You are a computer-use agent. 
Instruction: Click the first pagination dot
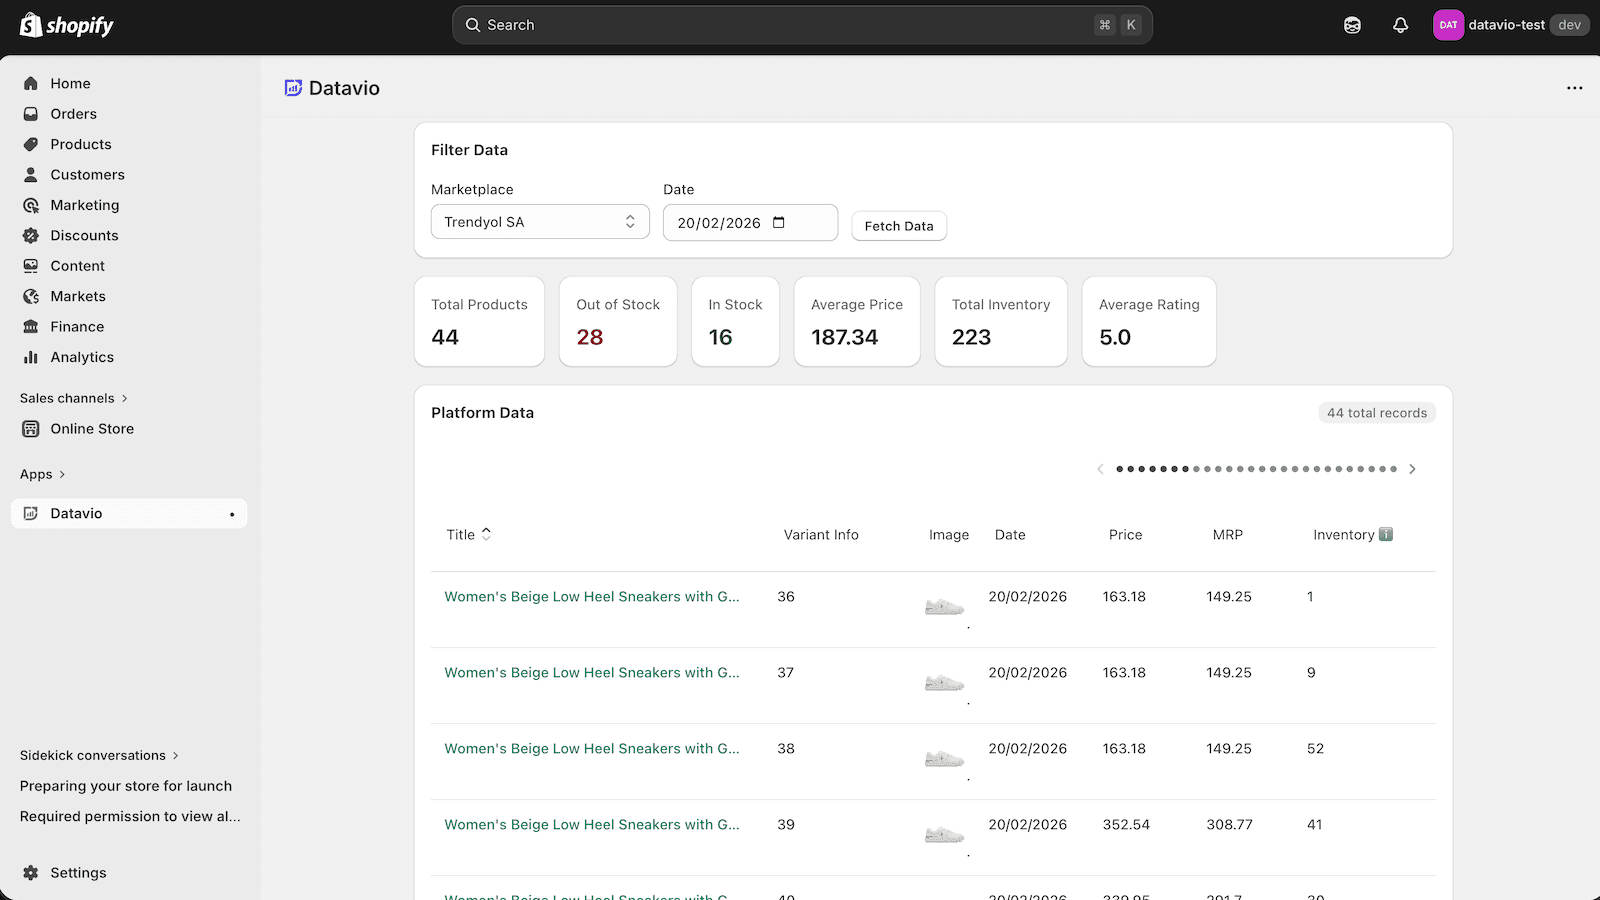tap(1120, 469)
